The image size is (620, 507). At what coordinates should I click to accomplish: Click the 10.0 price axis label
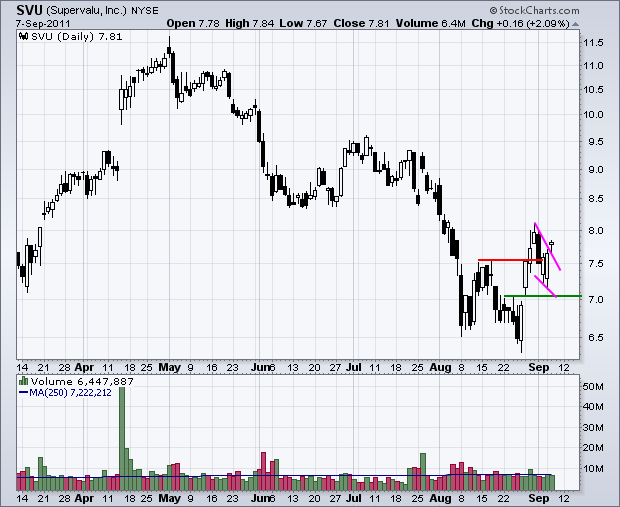(593, 115)
